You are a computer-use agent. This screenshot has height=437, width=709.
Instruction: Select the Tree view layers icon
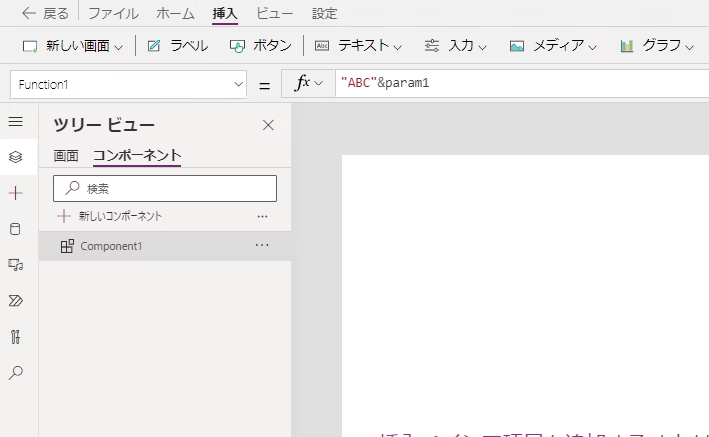pos(15,157)
